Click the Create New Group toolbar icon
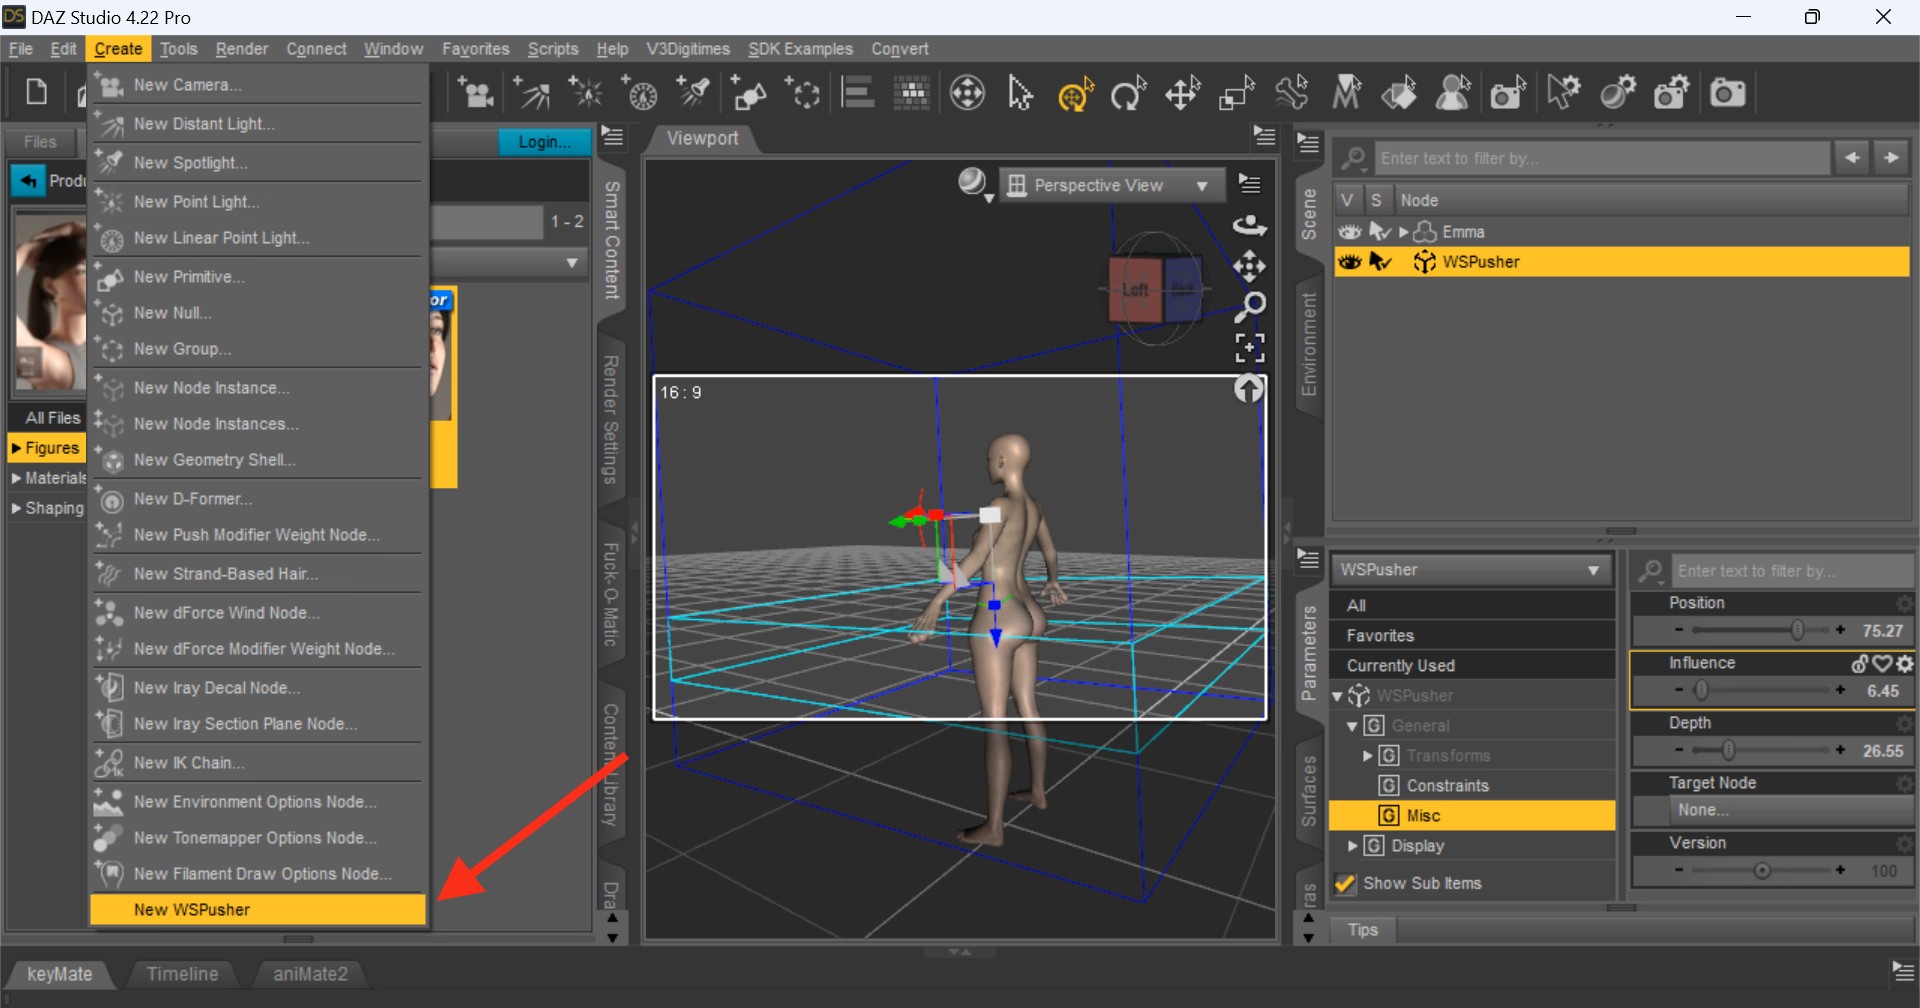This screenshot has width=1920, height=1008. tap(803, 93)
